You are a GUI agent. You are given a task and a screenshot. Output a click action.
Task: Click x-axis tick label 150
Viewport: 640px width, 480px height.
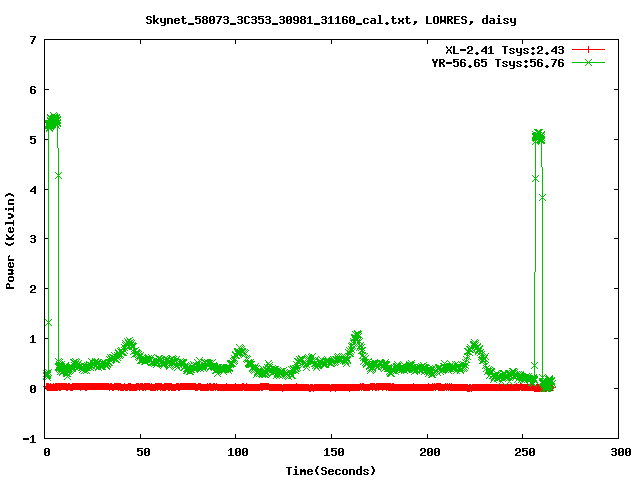tap(333, 452)
